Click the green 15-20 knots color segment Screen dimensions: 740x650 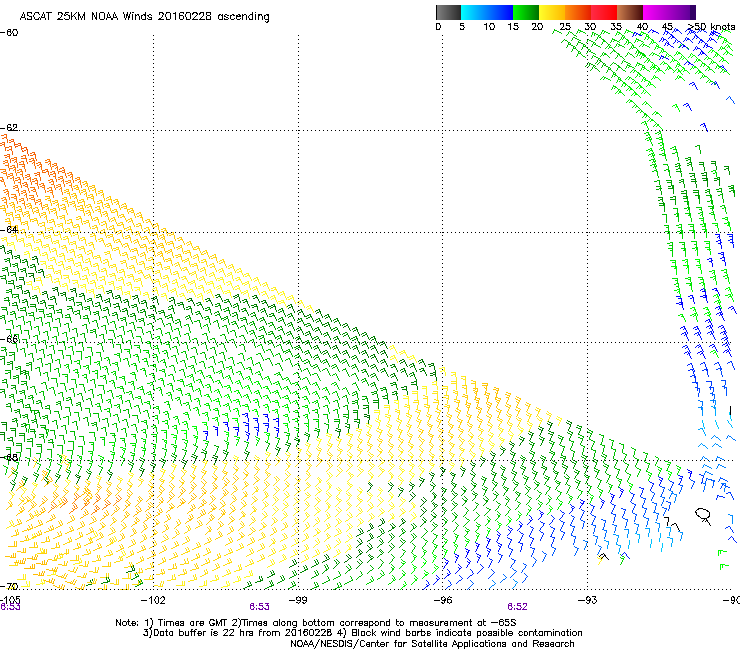[x=526, y=12]
